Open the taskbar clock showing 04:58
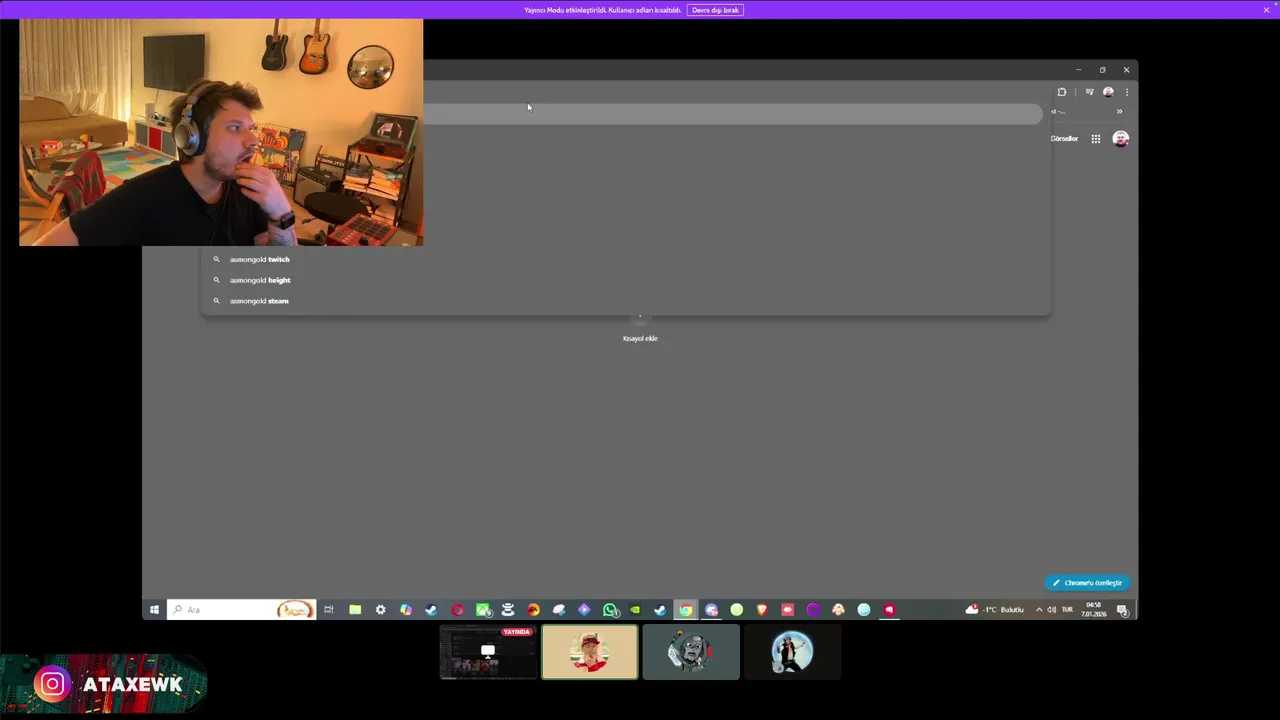The width and height of the screenshot is (1280, 720). 1093,610
